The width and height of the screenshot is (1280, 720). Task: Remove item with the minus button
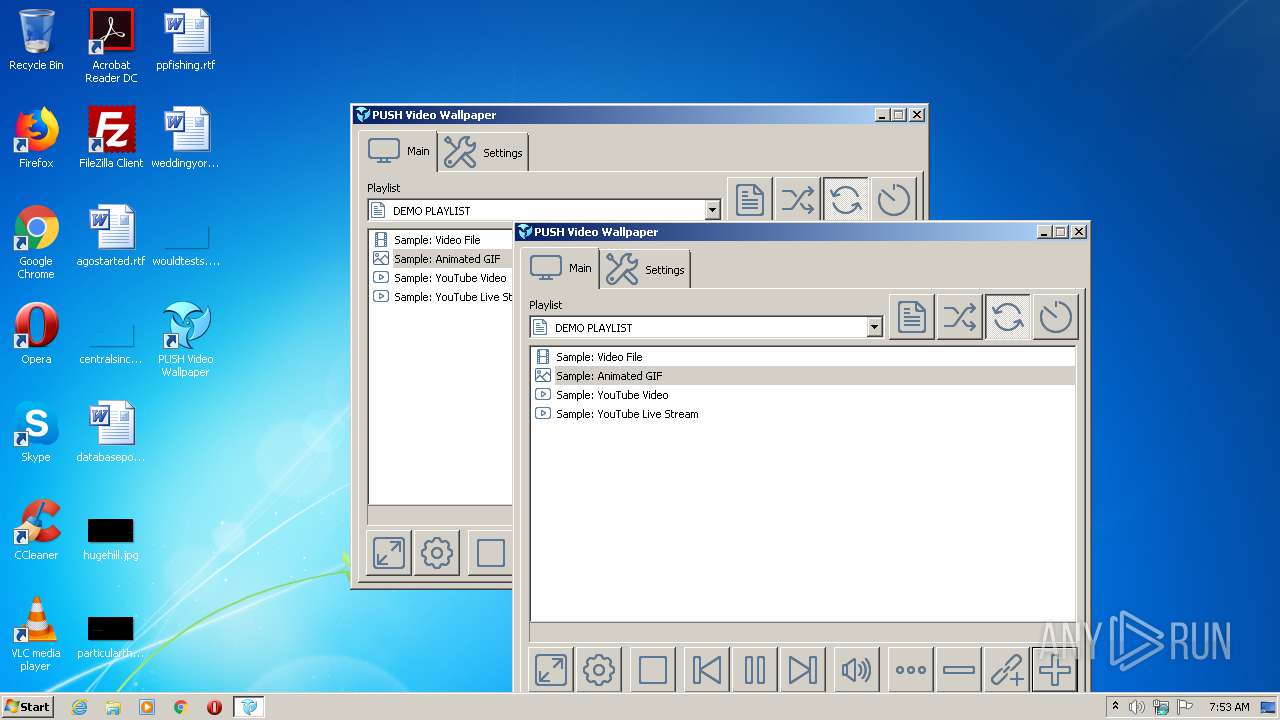tap(959, 670)
